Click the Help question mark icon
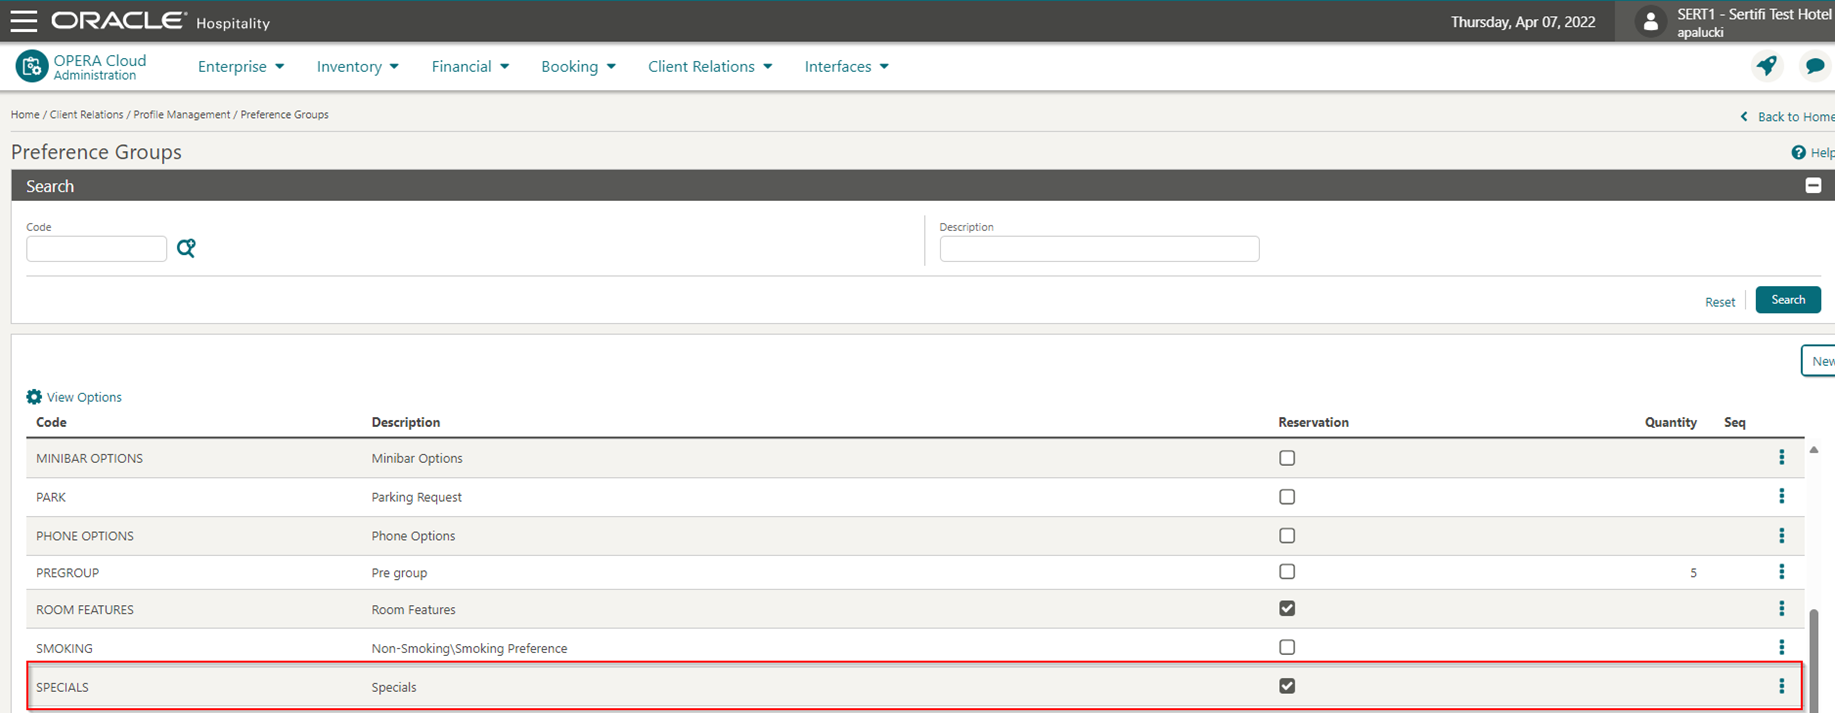 (x=1798, y=152)
